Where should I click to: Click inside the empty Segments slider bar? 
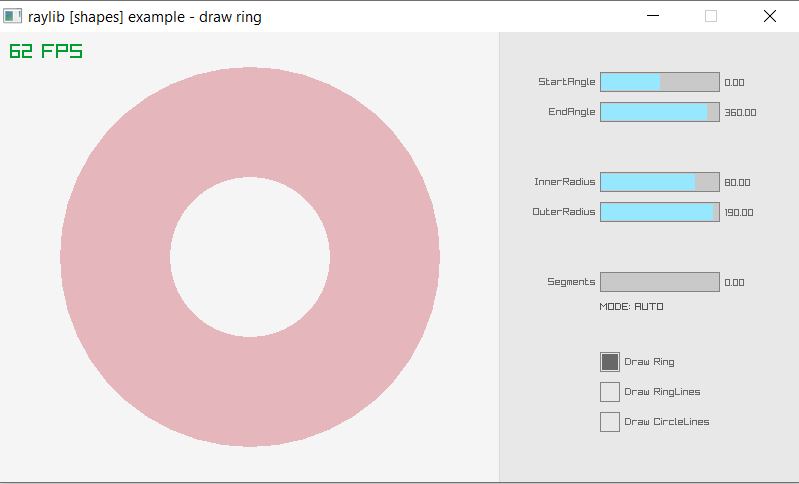pyautogui.click(x=659, y=282)
